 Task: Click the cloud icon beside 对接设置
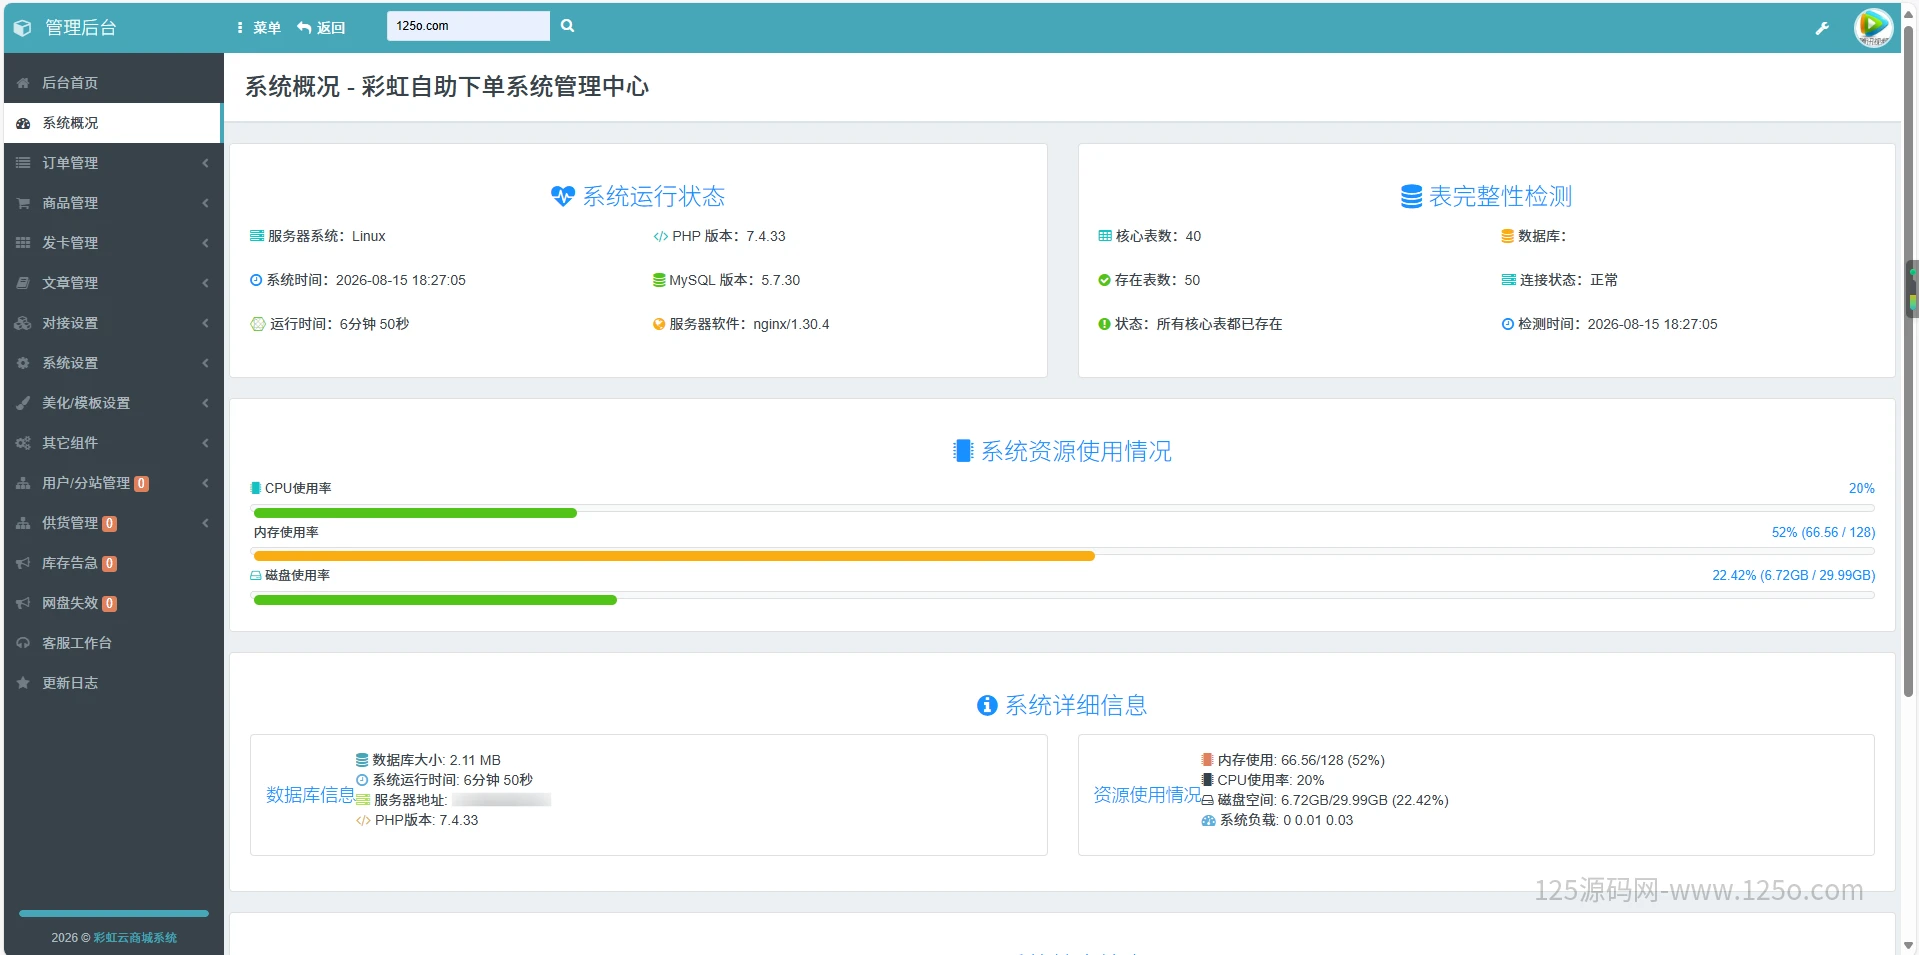(x=23, y=323)
